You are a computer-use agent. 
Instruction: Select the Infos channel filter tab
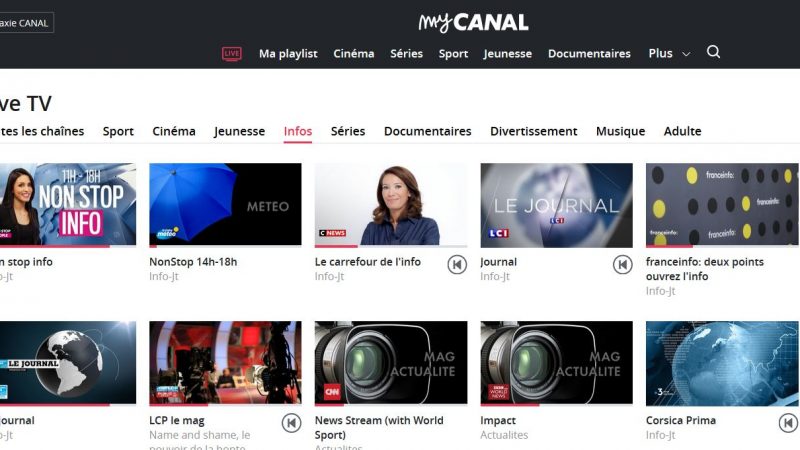[x=298, y=132]
